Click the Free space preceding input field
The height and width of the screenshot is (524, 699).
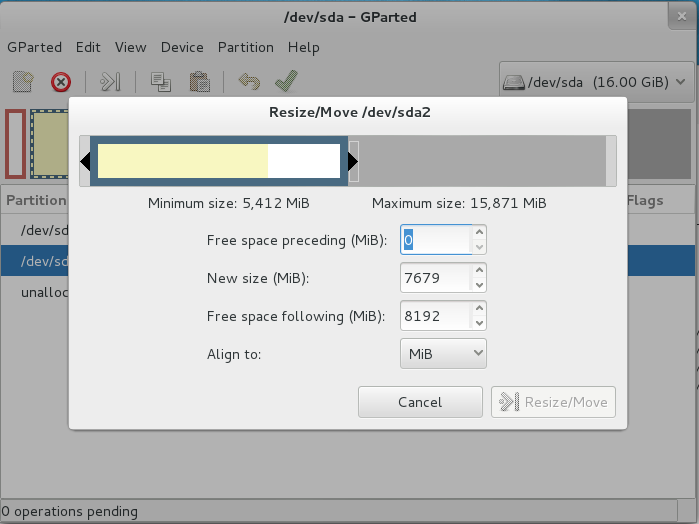click(x=436, y=240)
